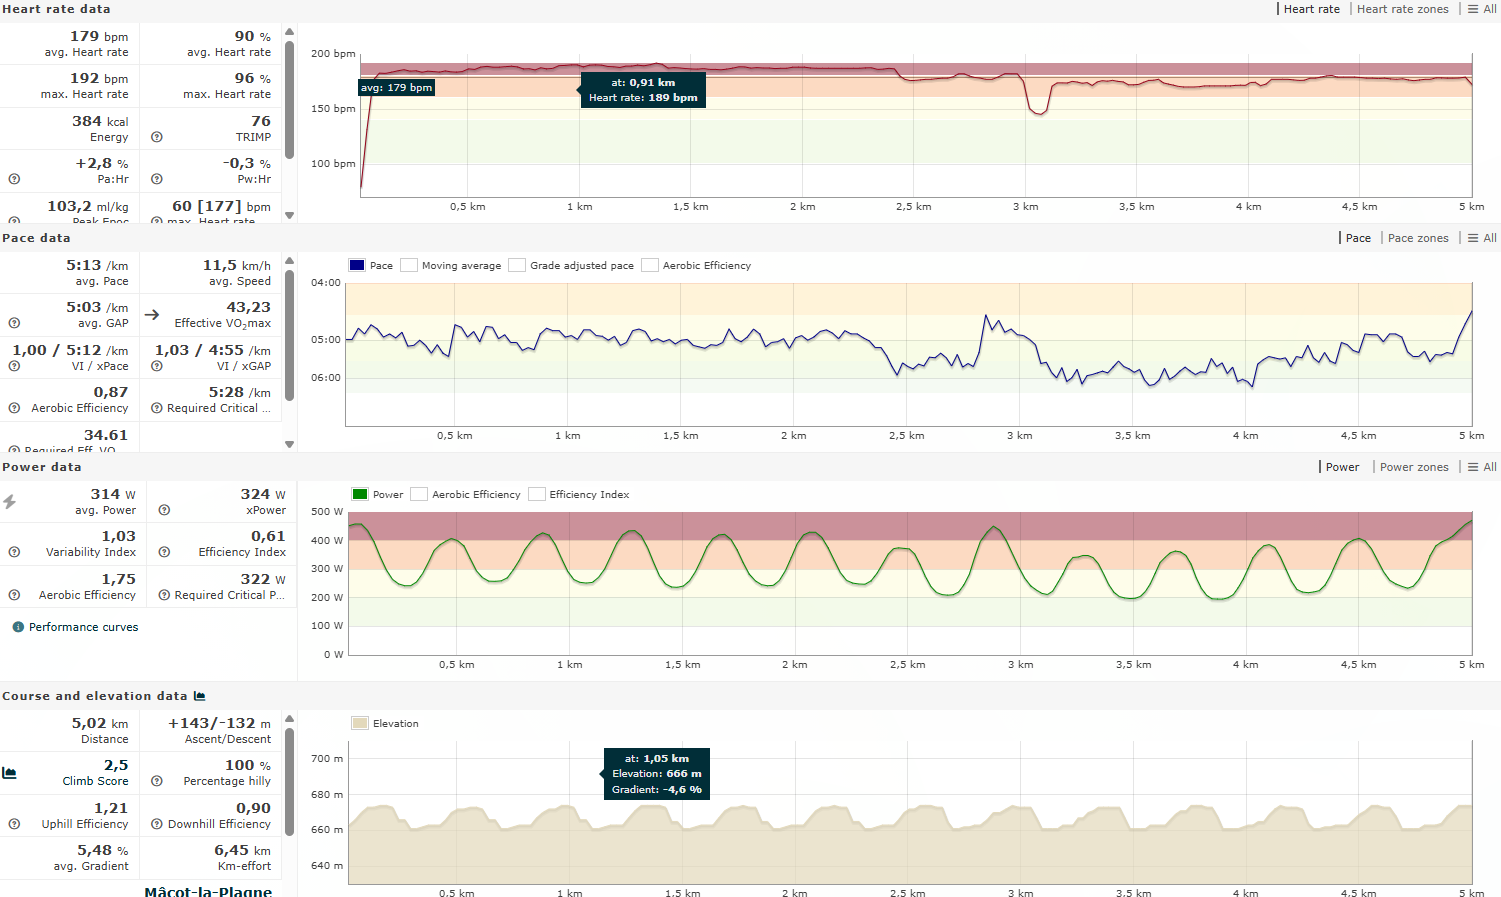Image resolution: width=1501 pixels, height=897 pixels.
Task: Toggle Grade adjusted pace in pace legend
Action: 517,266
